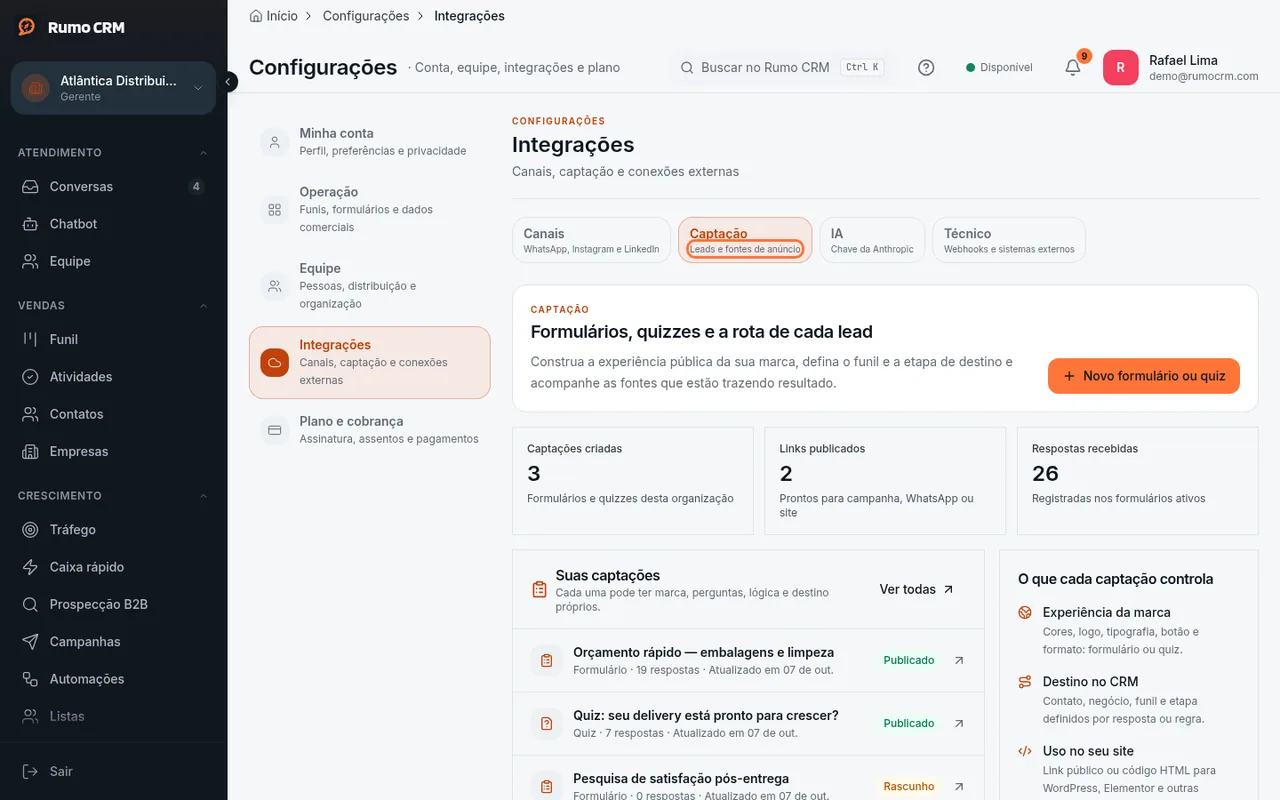This screenshot has width=1280, height=800.
Task: Open arrow icon for Orçamento rápido row
Action: coord(959,660)
